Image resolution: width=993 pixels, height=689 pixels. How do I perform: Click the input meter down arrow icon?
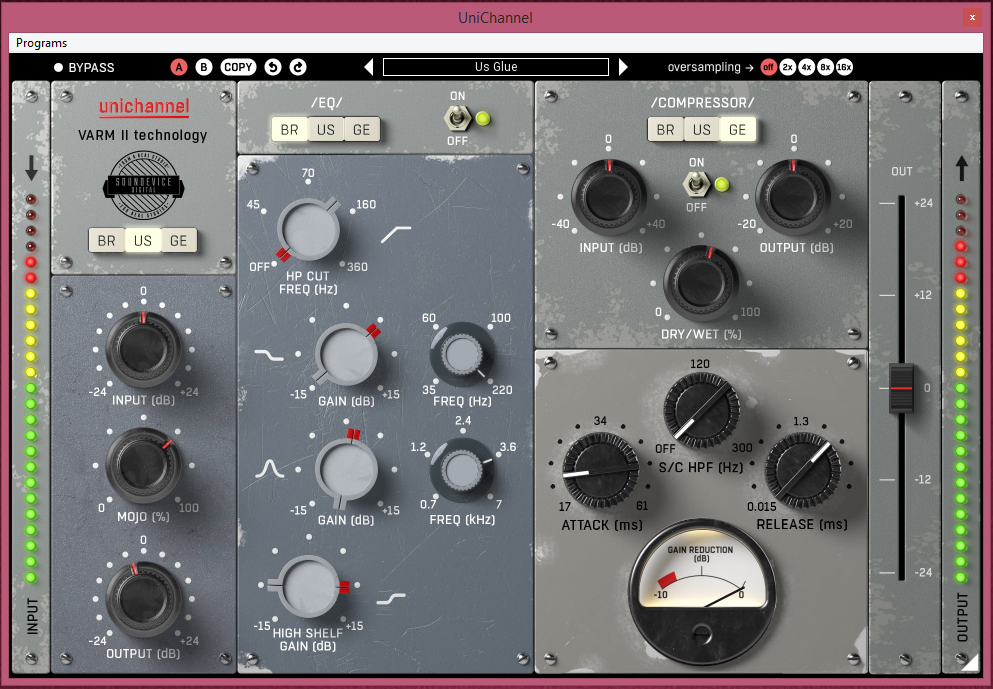(x=31, y=168)
